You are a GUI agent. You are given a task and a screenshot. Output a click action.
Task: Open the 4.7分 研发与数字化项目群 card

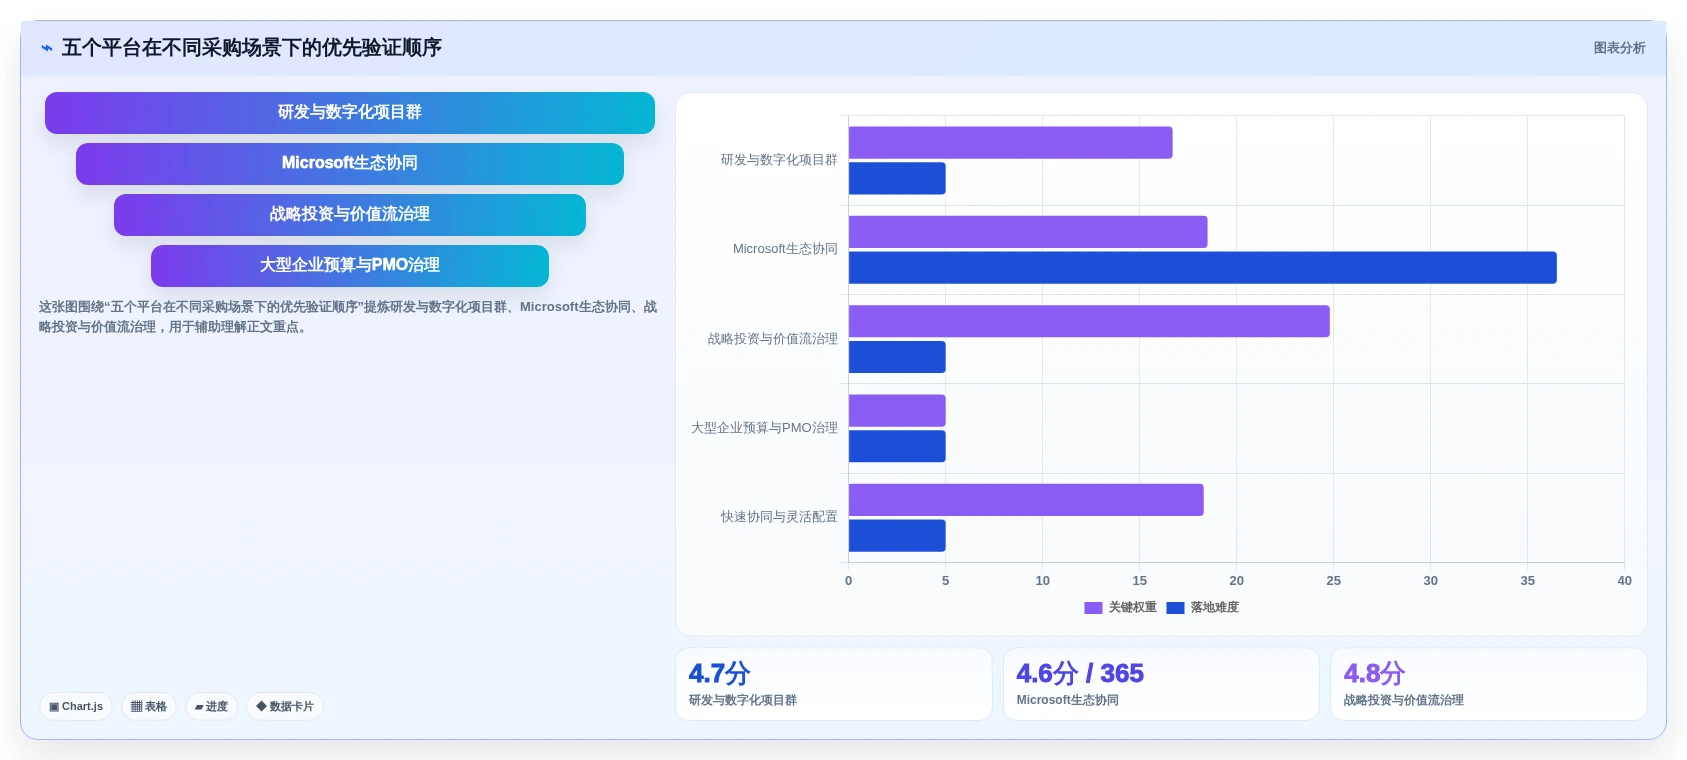[x=834, y=684]
